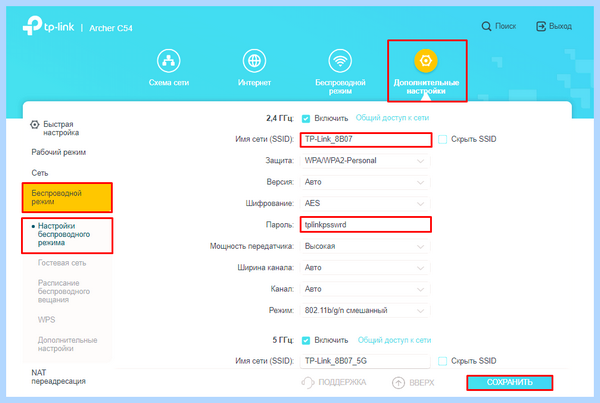600x403 pixels.
Task: Open the Internet globe icon
Action: (x=254, y=60)
